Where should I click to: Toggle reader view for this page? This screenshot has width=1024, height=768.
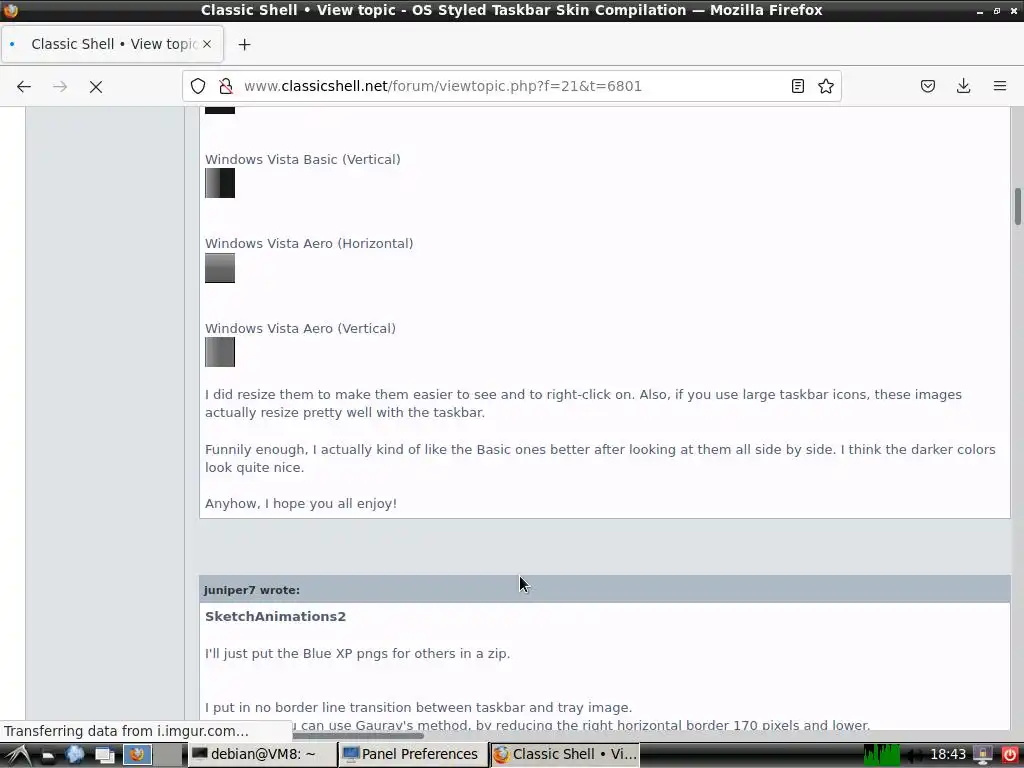coord(797,86)
